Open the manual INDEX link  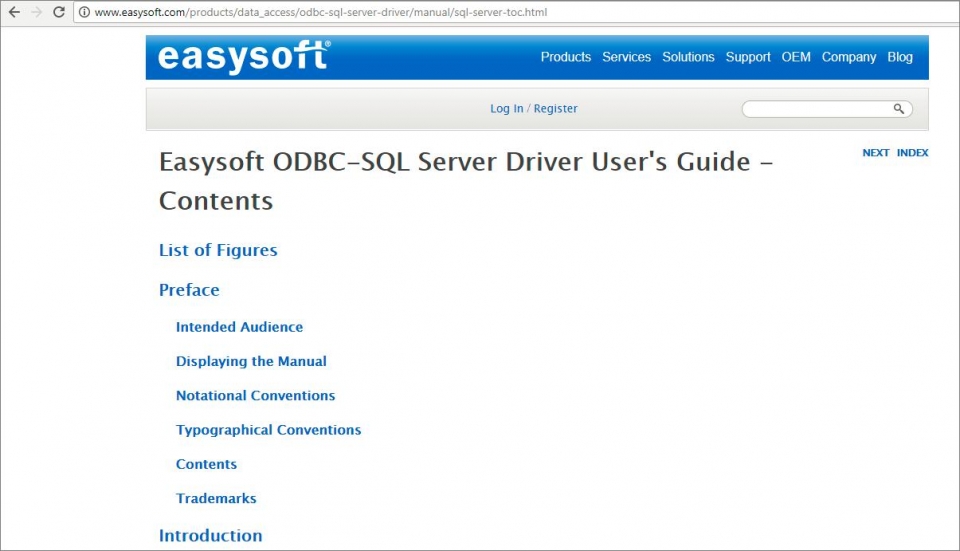(912, 153)
